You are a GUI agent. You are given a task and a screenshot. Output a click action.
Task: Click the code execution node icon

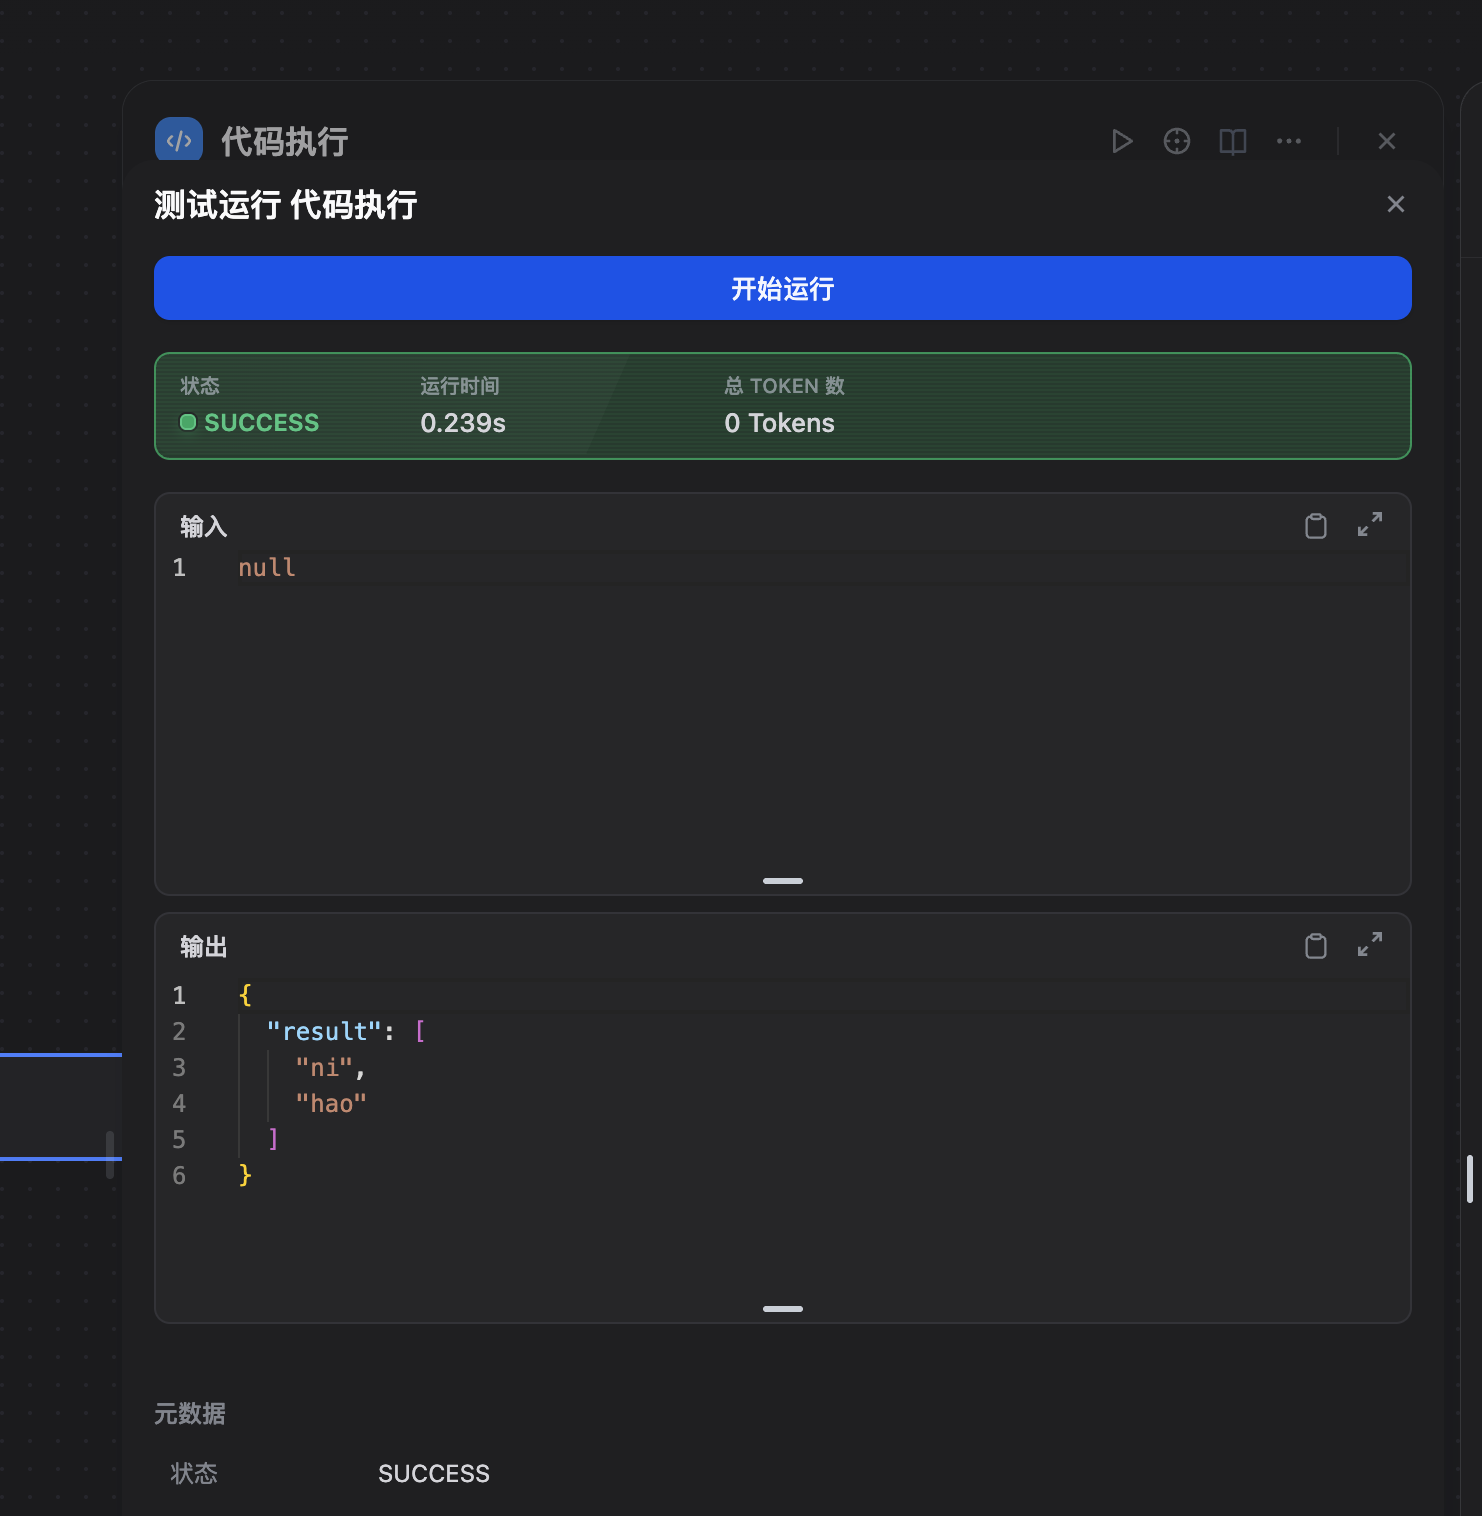coord(178,139)
